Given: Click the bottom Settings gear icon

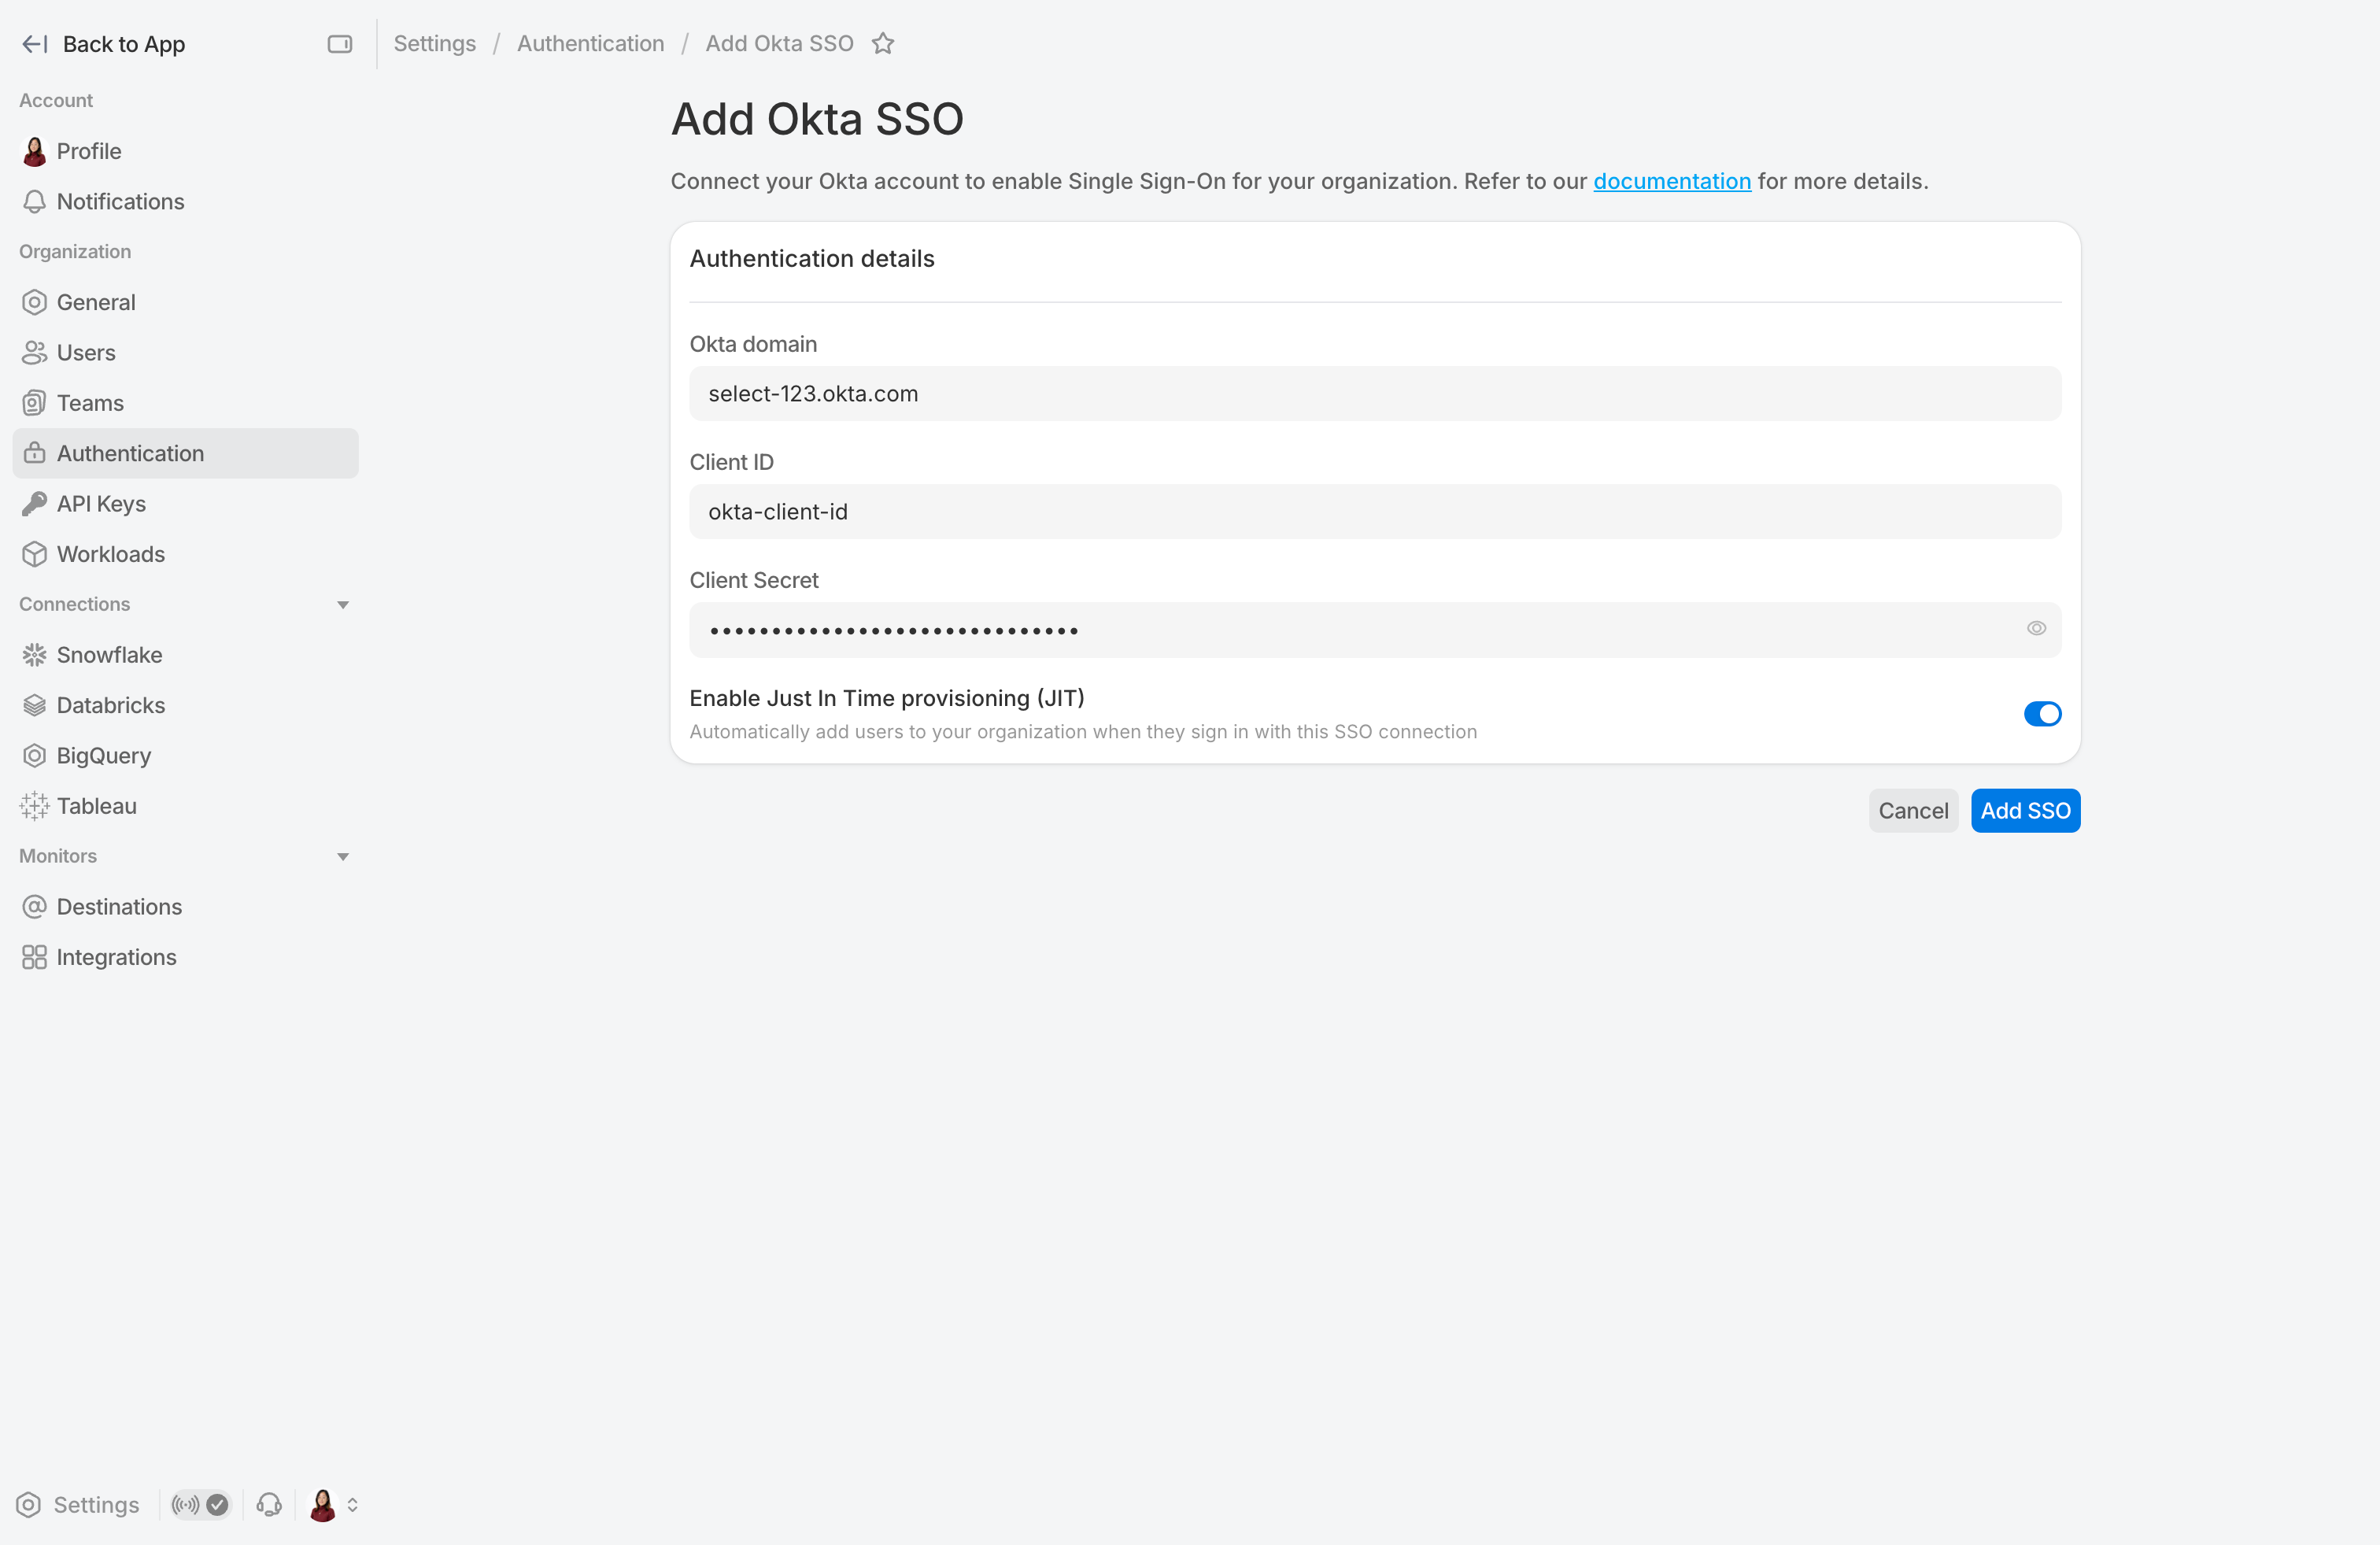Looking at the screenshot, I should pyautogui.click(x=29, y=1505).
